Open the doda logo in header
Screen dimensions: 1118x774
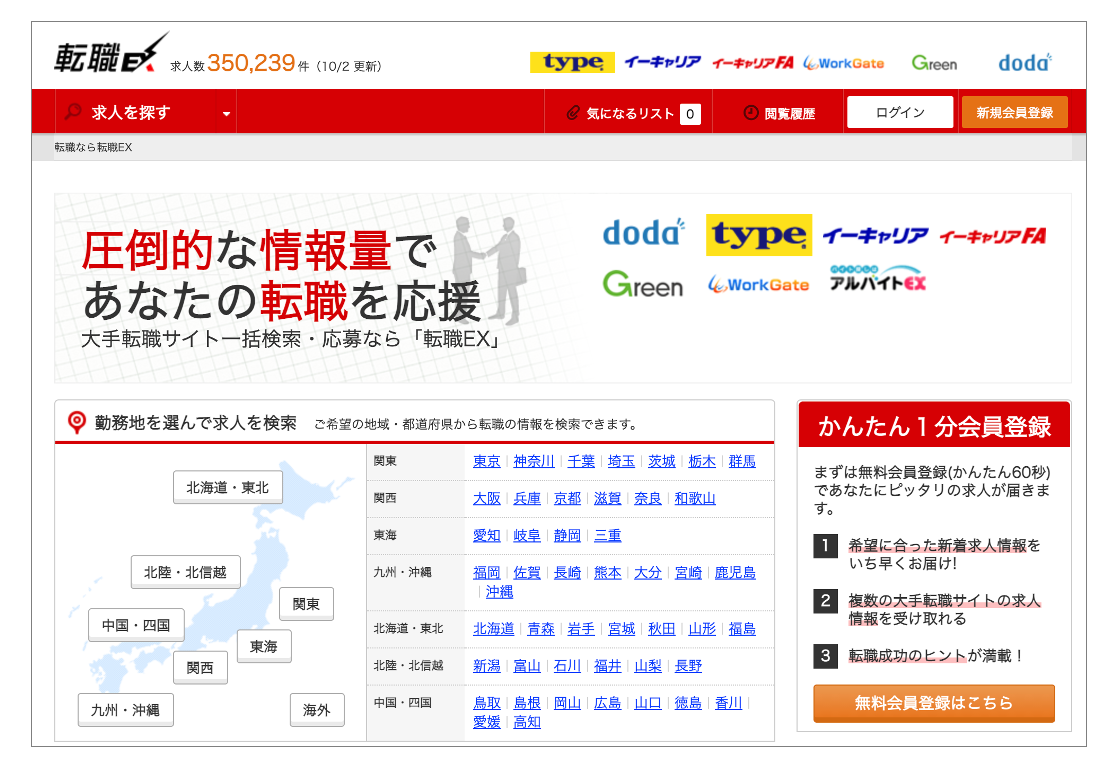1025,63
